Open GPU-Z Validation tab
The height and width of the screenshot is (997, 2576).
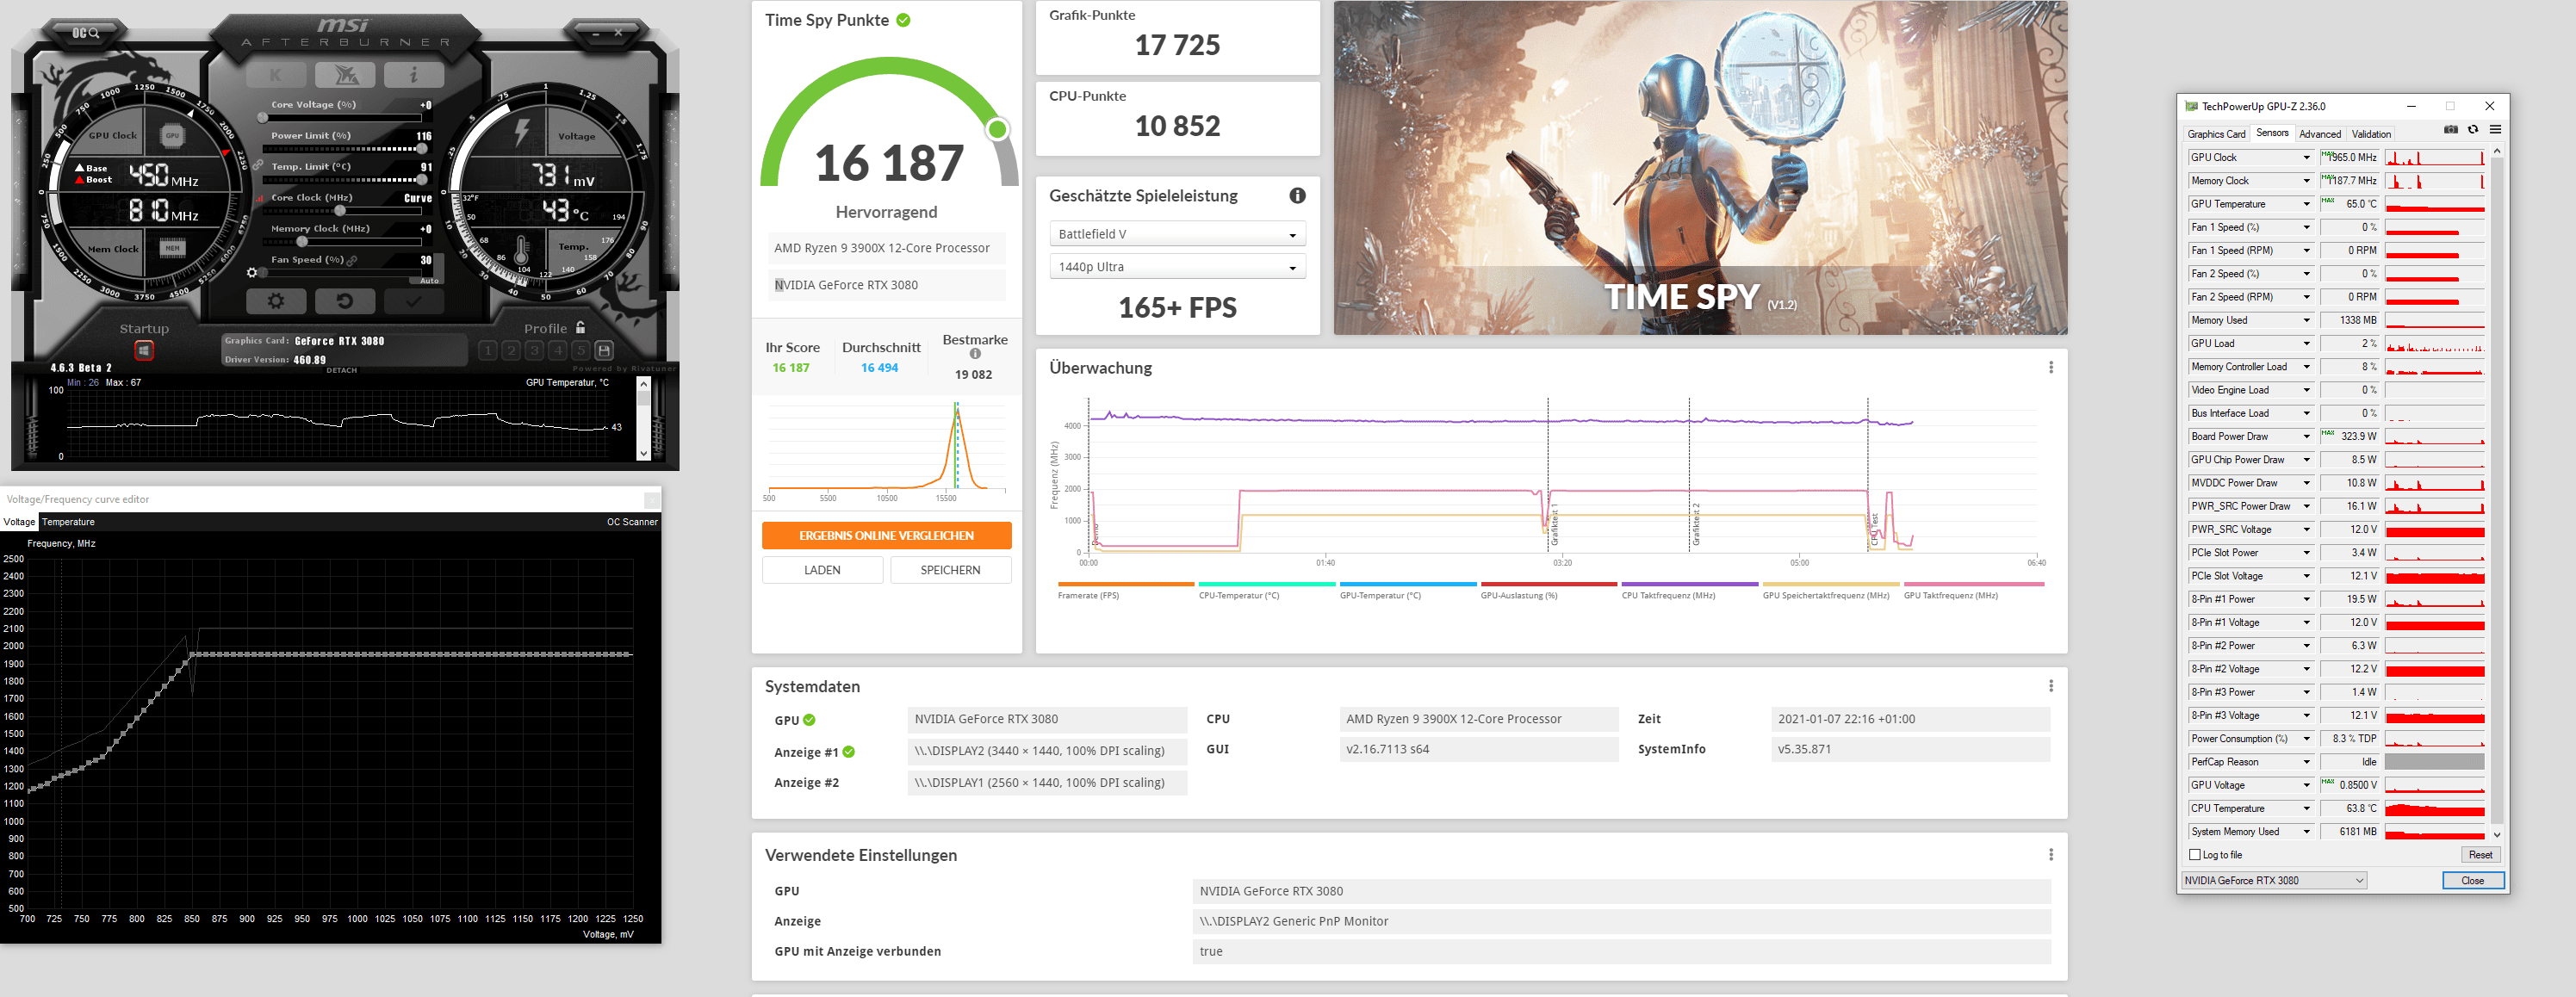click(2370, 134)
